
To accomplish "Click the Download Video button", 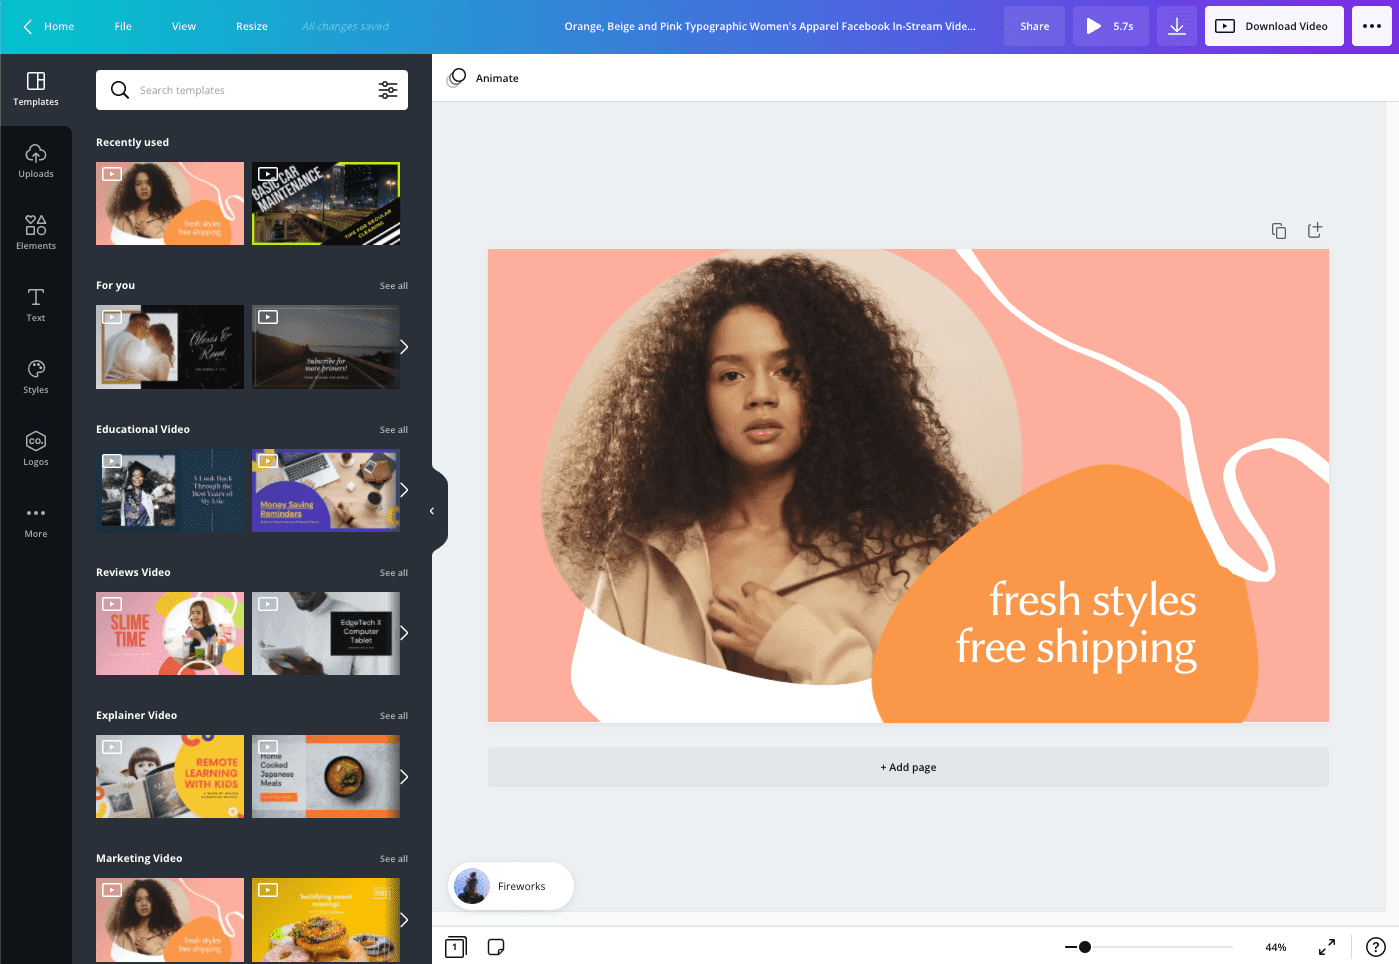I will point(1273,26).
